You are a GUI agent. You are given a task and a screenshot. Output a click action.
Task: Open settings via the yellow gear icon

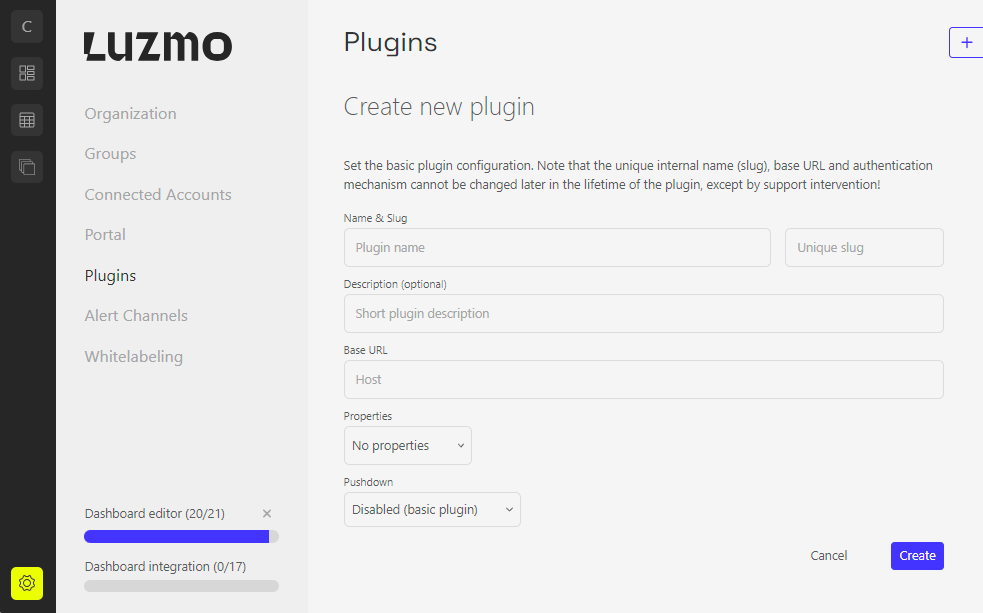click(x=25, y=583)
